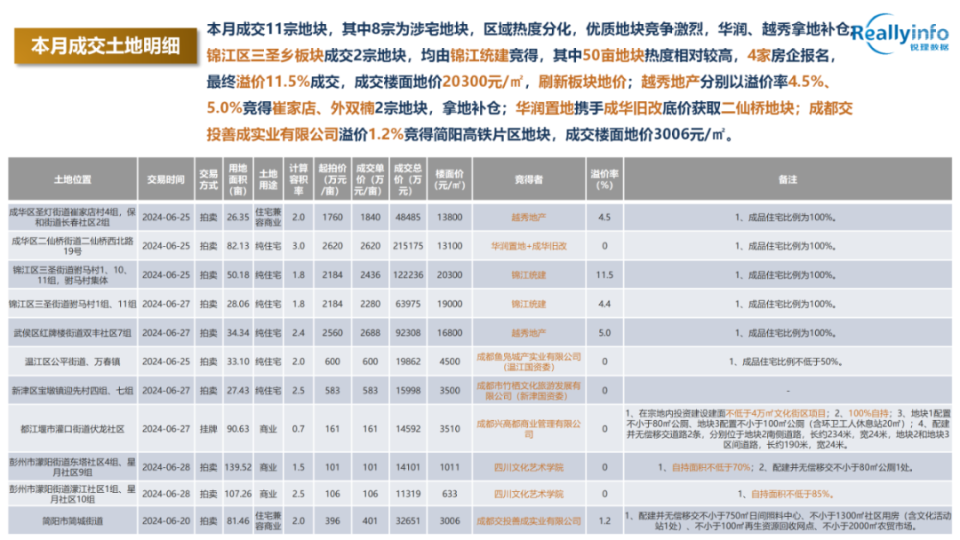Click the highlighted 崔家店、外双楠 text in summary
Viewport: 960px width, 540px height.
323,108
